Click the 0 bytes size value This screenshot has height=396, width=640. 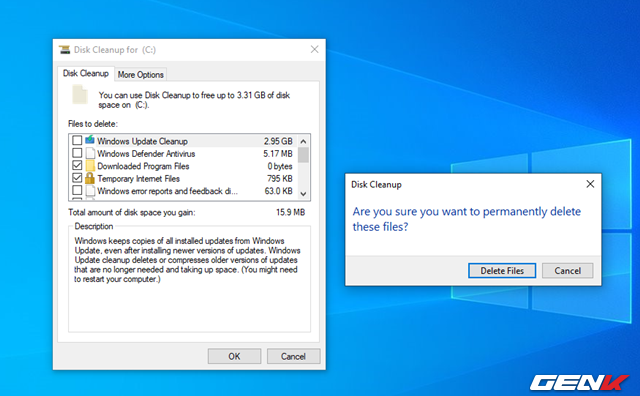(x=280, y=166)
